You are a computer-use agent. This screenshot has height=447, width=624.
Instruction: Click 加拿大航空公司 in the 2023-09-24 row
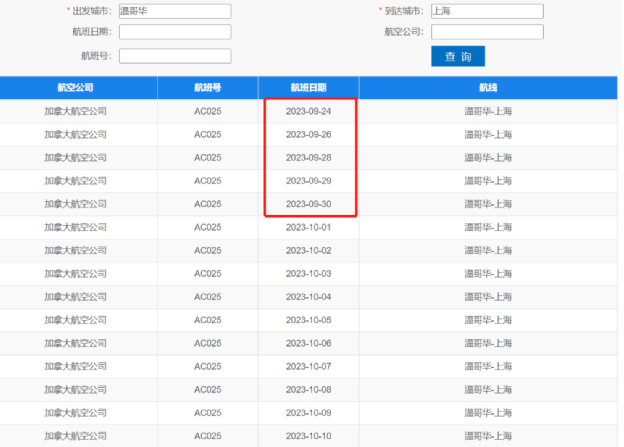click(x=75, y=111)
